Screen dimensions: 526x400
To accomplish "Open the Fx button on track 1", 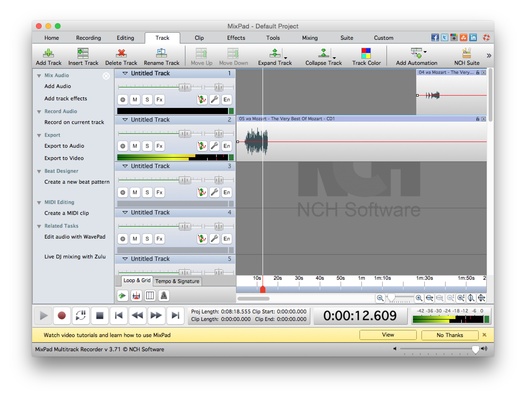I will (159, 100).
